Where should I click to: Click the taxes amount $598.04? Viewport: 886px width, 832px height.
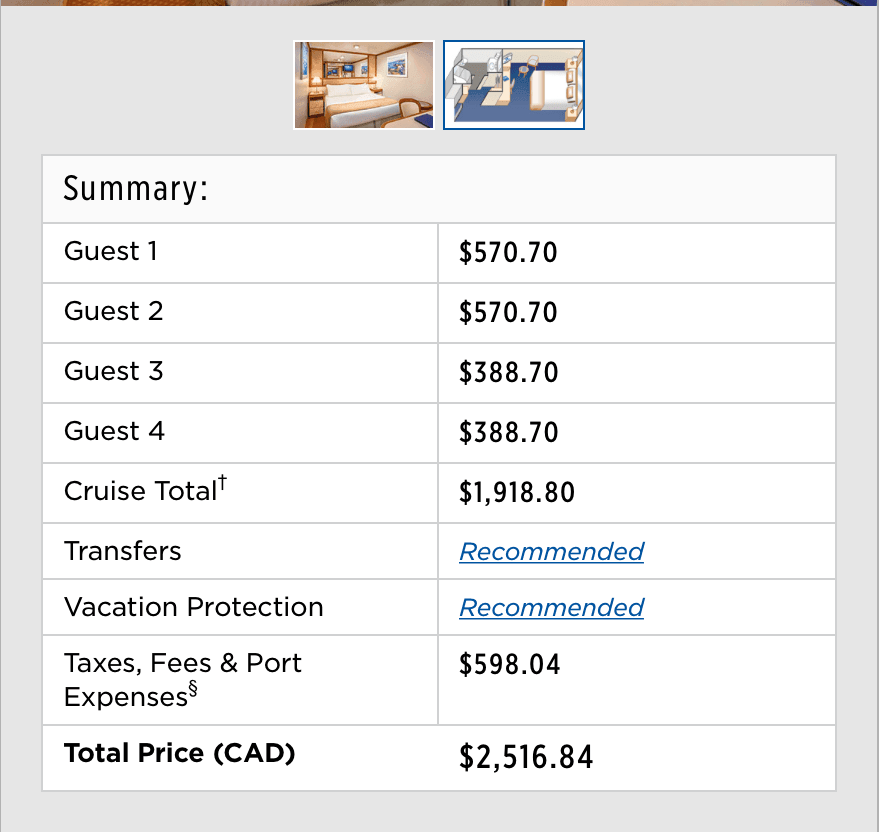(x=509, y=665)
